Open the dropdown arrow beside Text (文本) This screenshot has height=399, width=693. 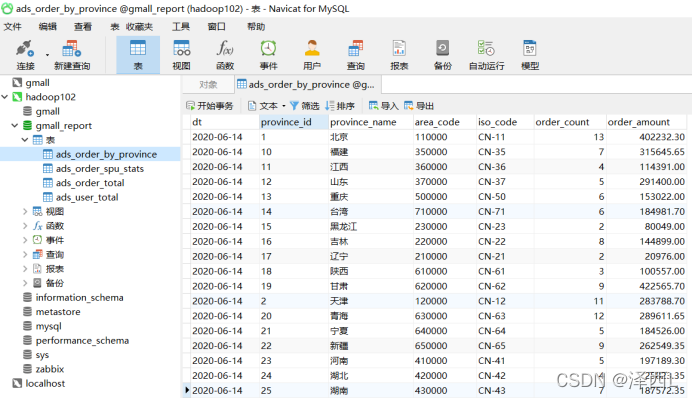(x=284, y=106)
